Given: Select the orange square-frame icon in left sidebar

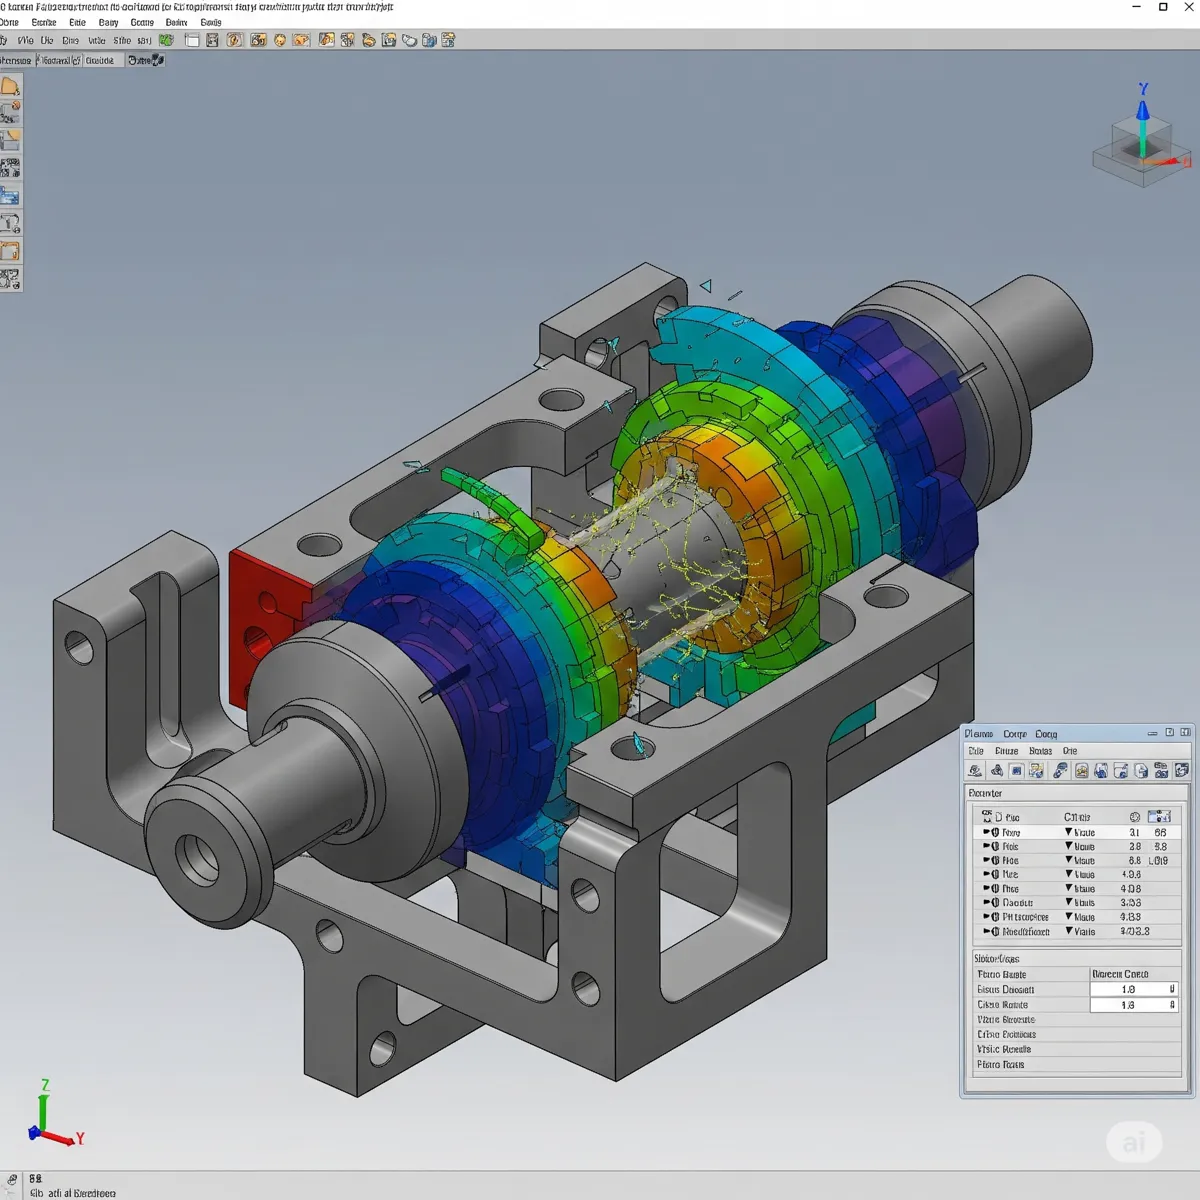Looking at the screenshot, I should 10,251.
